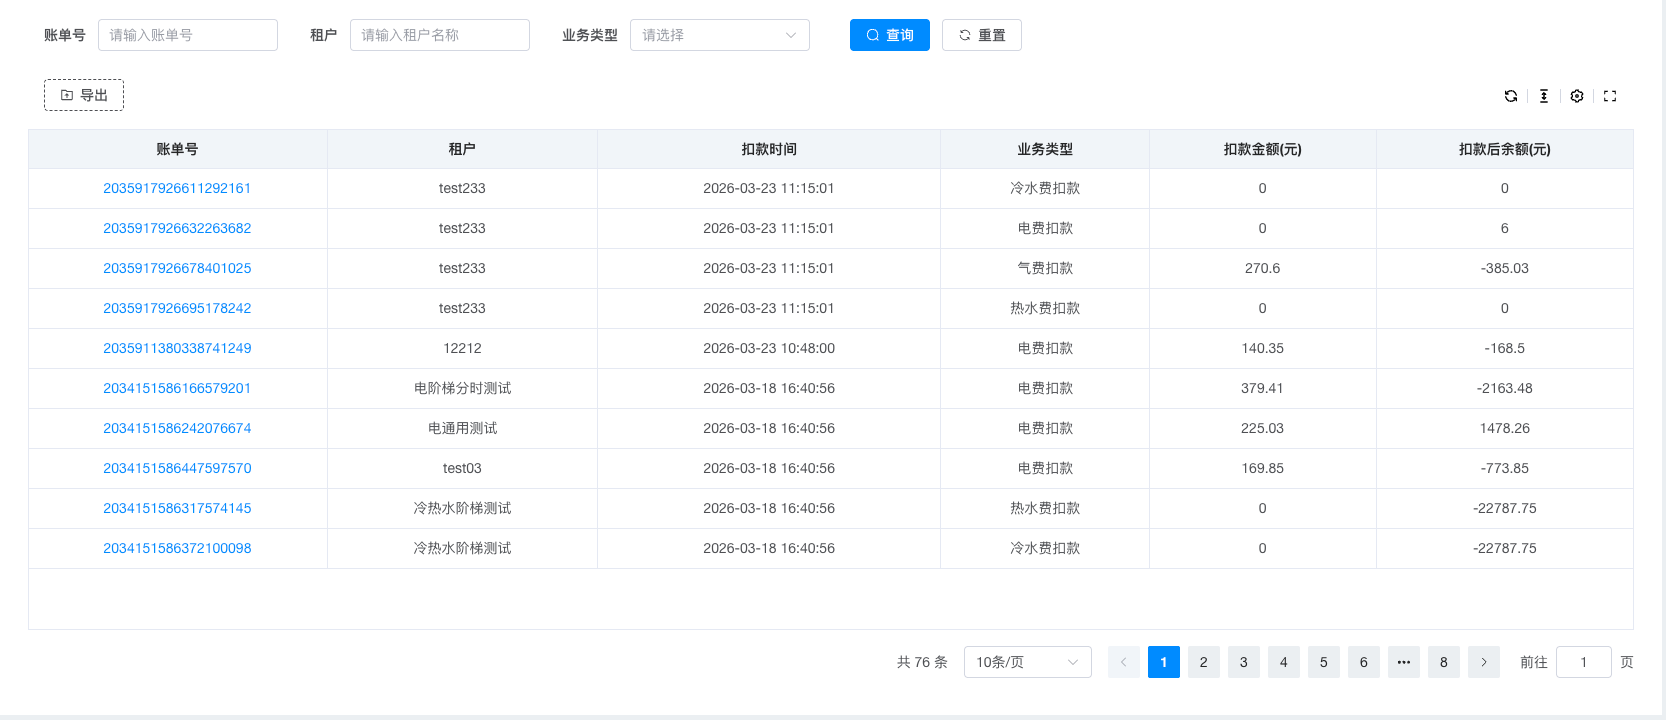Screen dimensions: 1666x720
Task: Click the balance cell -2163.48
Action: tap(1505, 388)
